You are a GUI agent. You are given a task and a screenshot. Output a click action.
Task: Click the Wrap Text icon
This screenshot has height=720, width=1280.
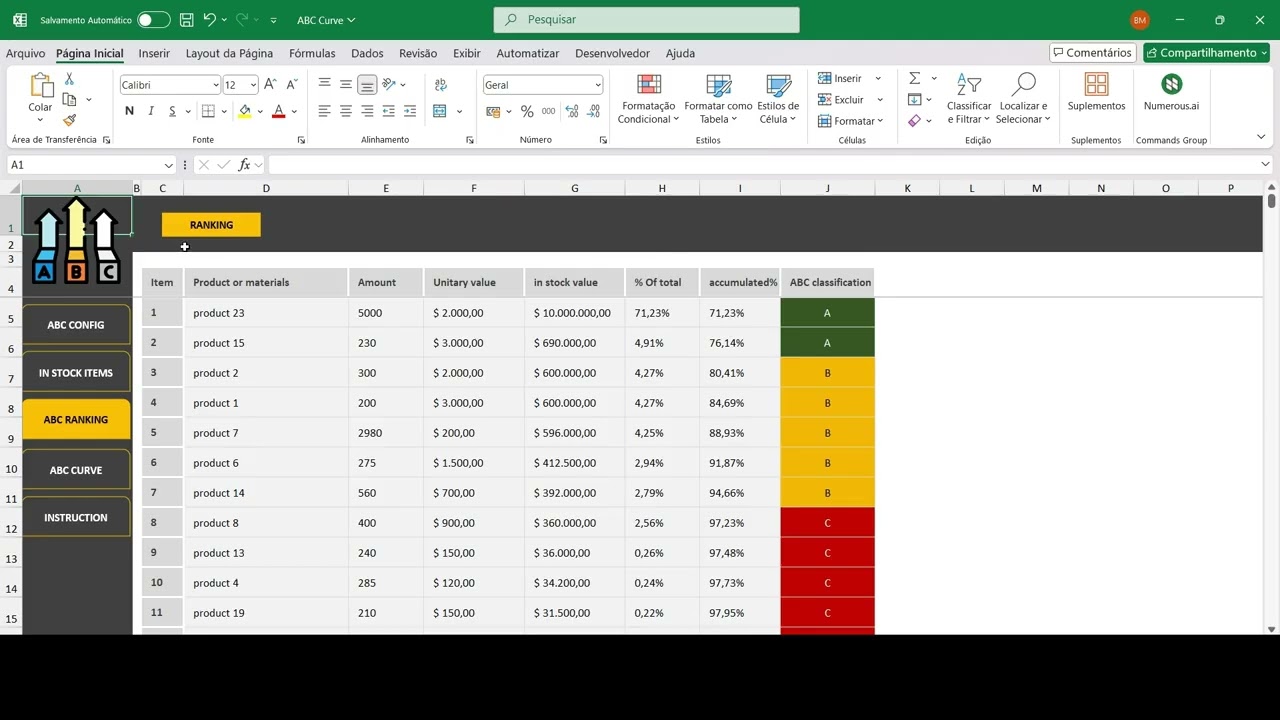coord(440,85)
